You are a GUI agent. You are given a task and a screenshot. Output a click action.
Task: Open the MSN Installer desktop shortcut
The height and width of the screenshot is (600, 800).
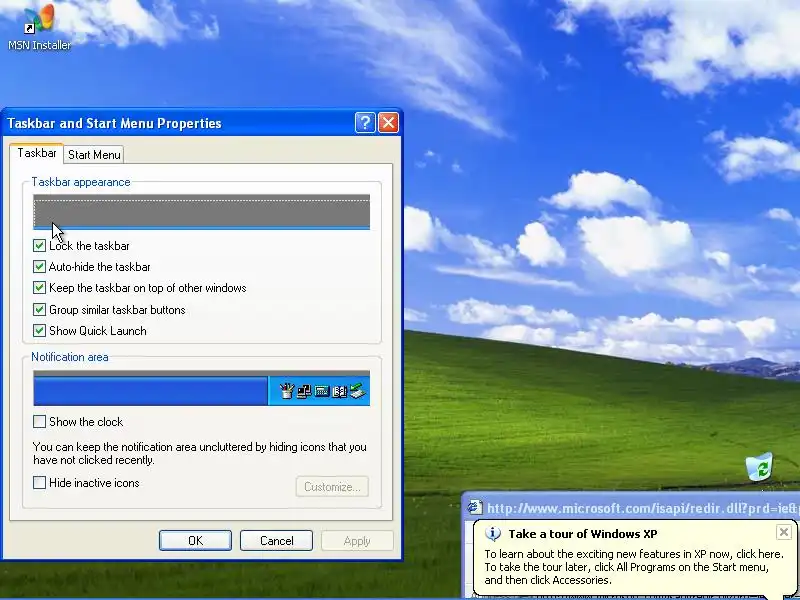pyautogui.click(x=39, y=27)
